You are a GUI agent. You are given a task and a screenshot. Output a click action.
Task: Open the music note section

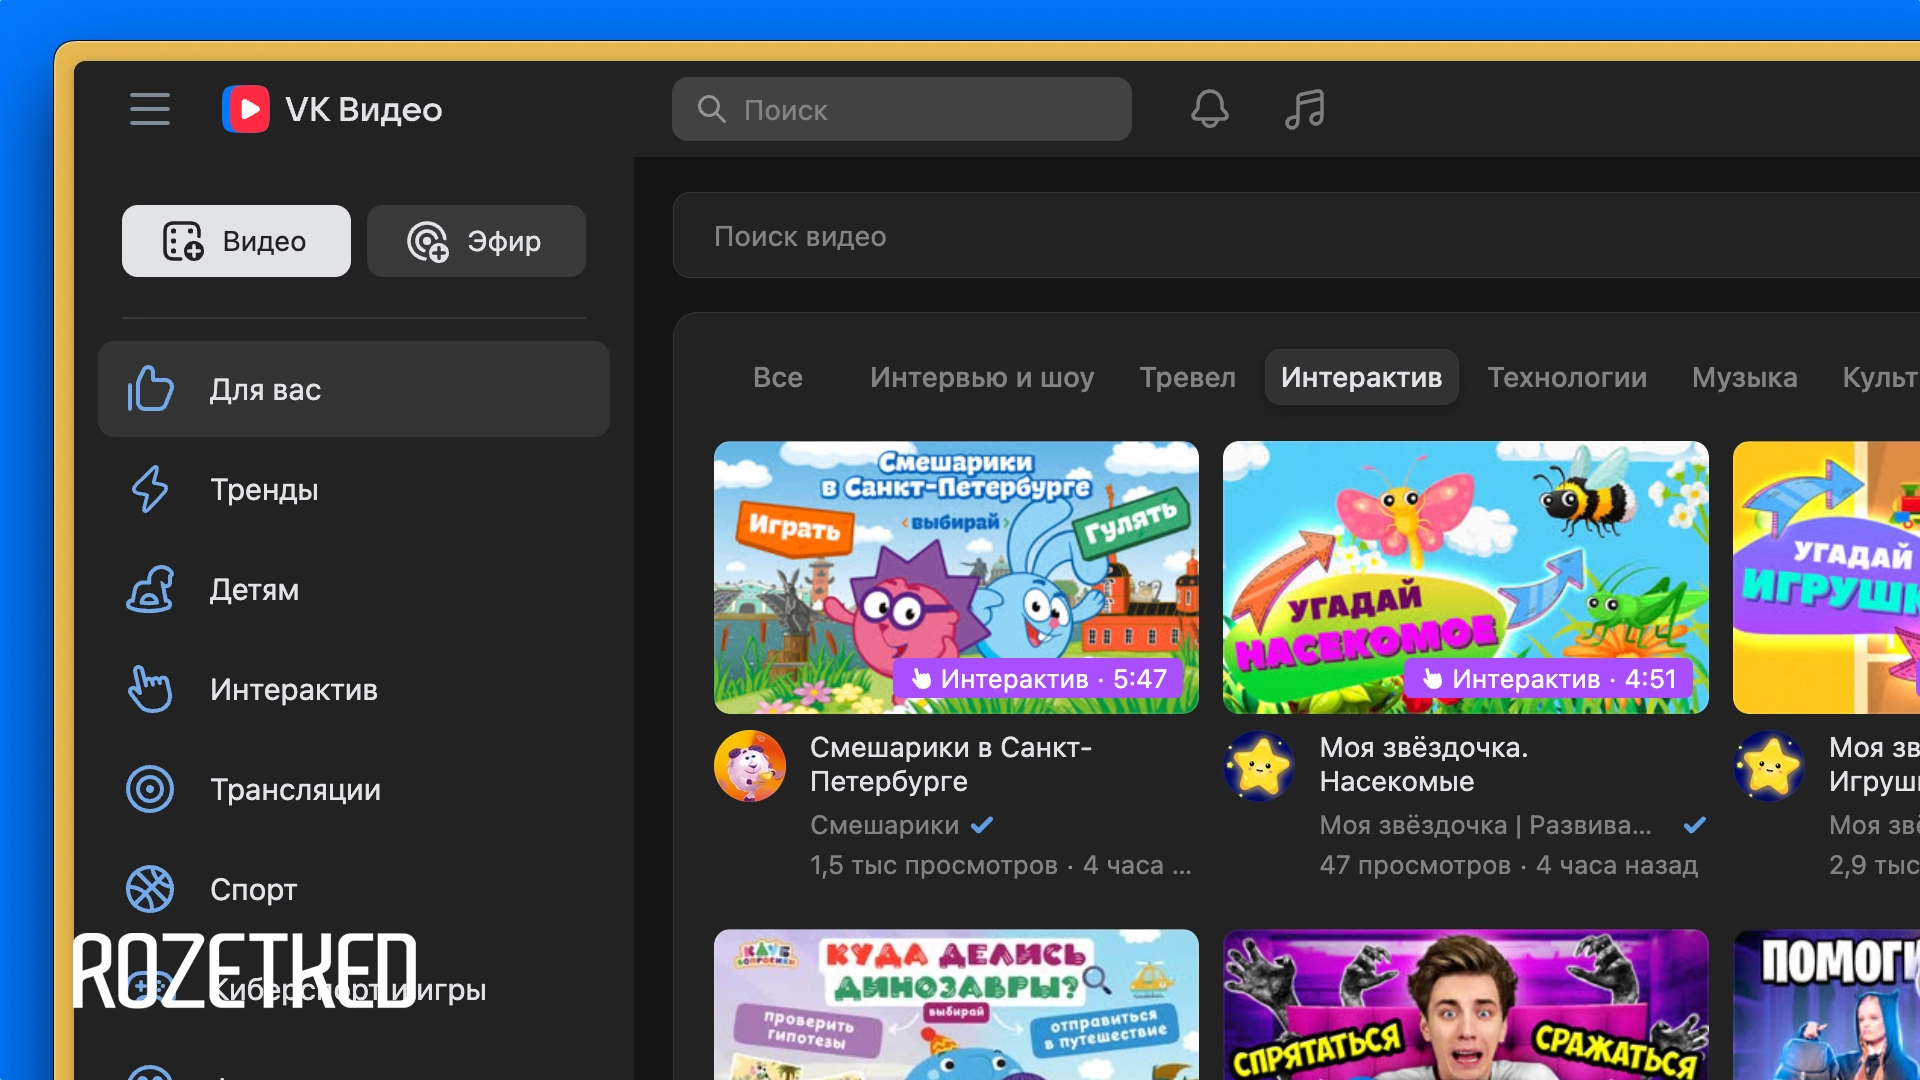point(1305,109)
